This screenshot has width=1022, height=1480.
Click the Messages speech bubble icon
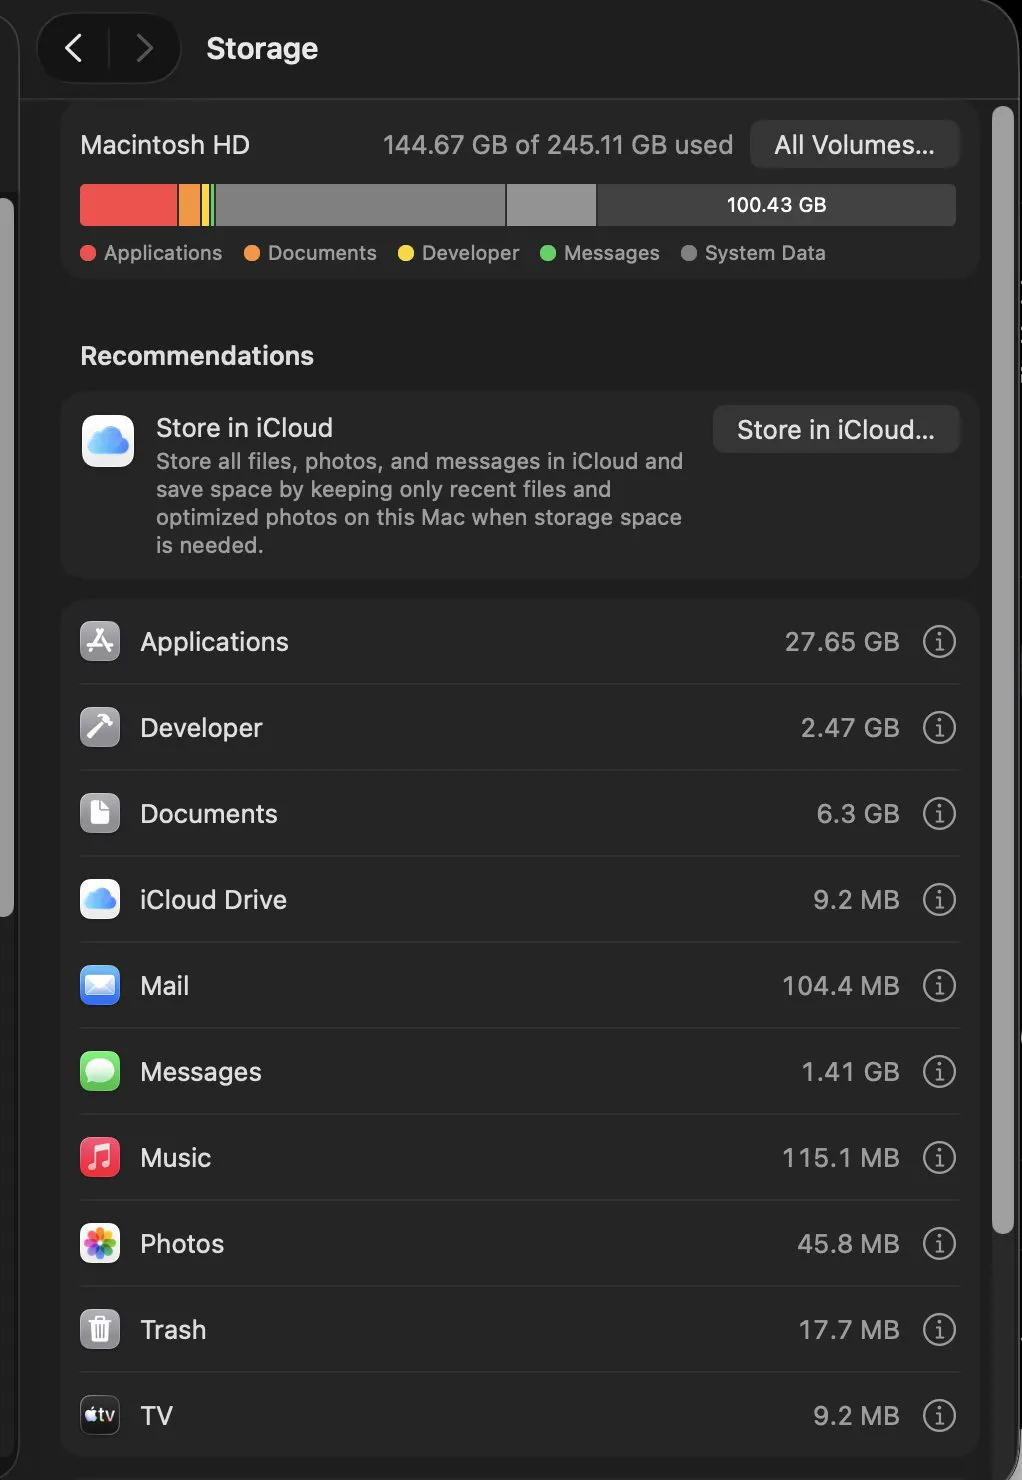[100, 1071]
